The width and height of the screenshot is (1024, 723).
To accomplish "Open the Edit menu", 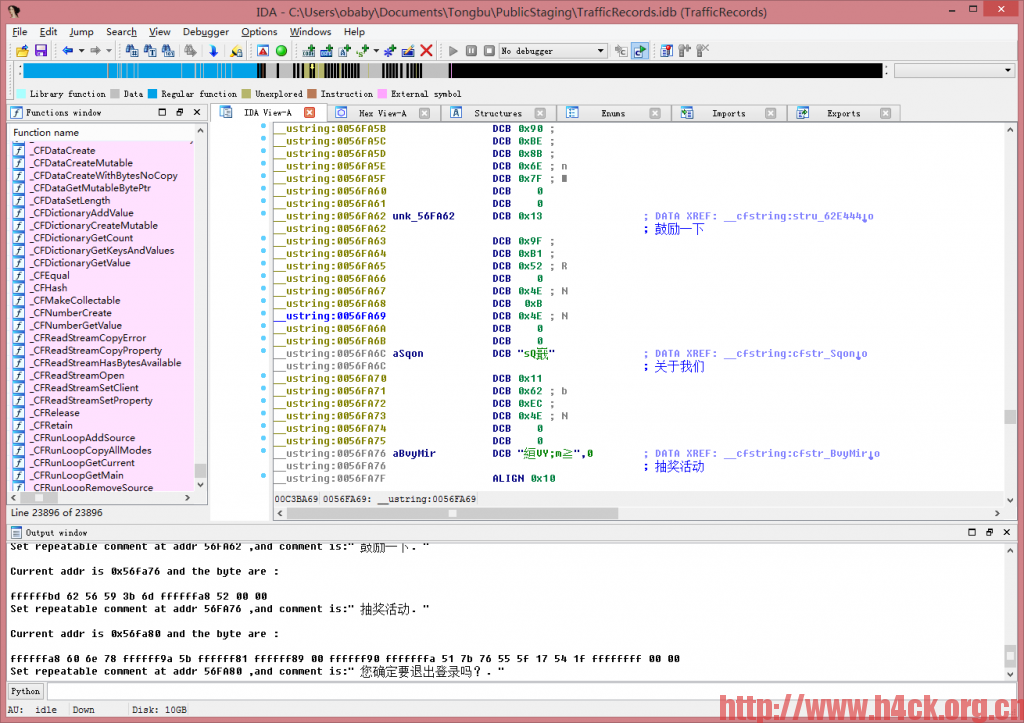I will [48, 31].
